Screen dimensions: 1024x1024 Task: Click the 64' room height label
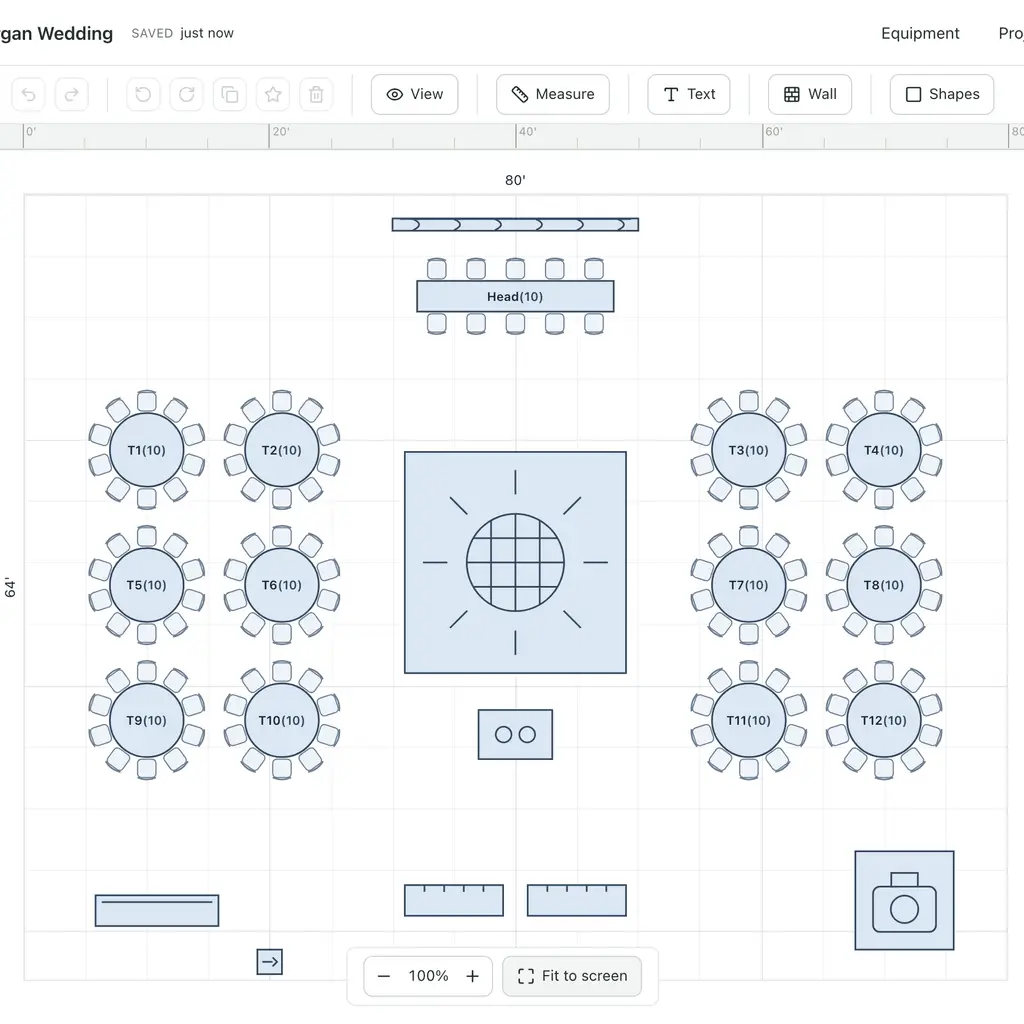10,587
